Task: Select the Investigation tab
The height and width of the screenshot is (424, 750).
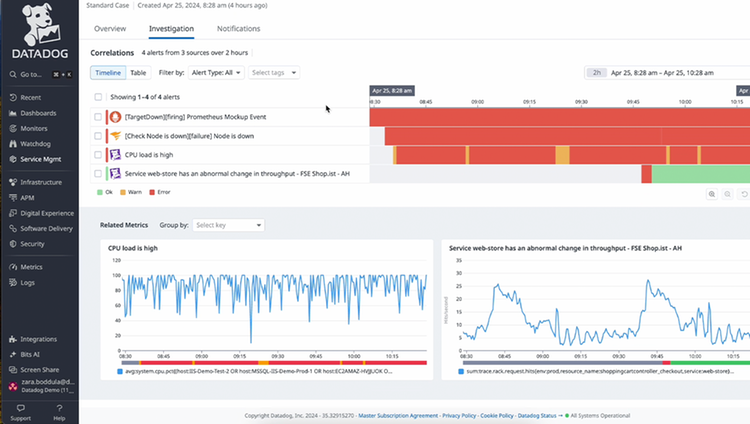Action: click(171, 29)
